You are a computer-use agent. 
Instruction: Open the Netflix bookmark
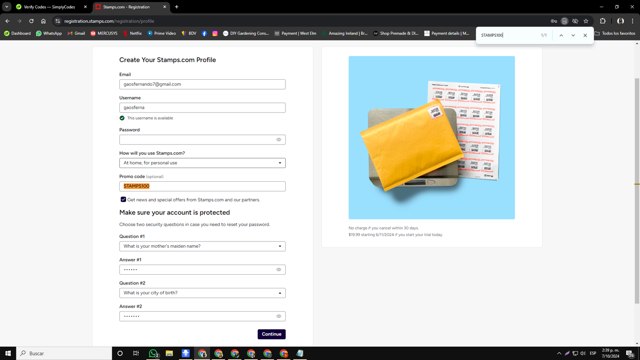tap(132, 33)
